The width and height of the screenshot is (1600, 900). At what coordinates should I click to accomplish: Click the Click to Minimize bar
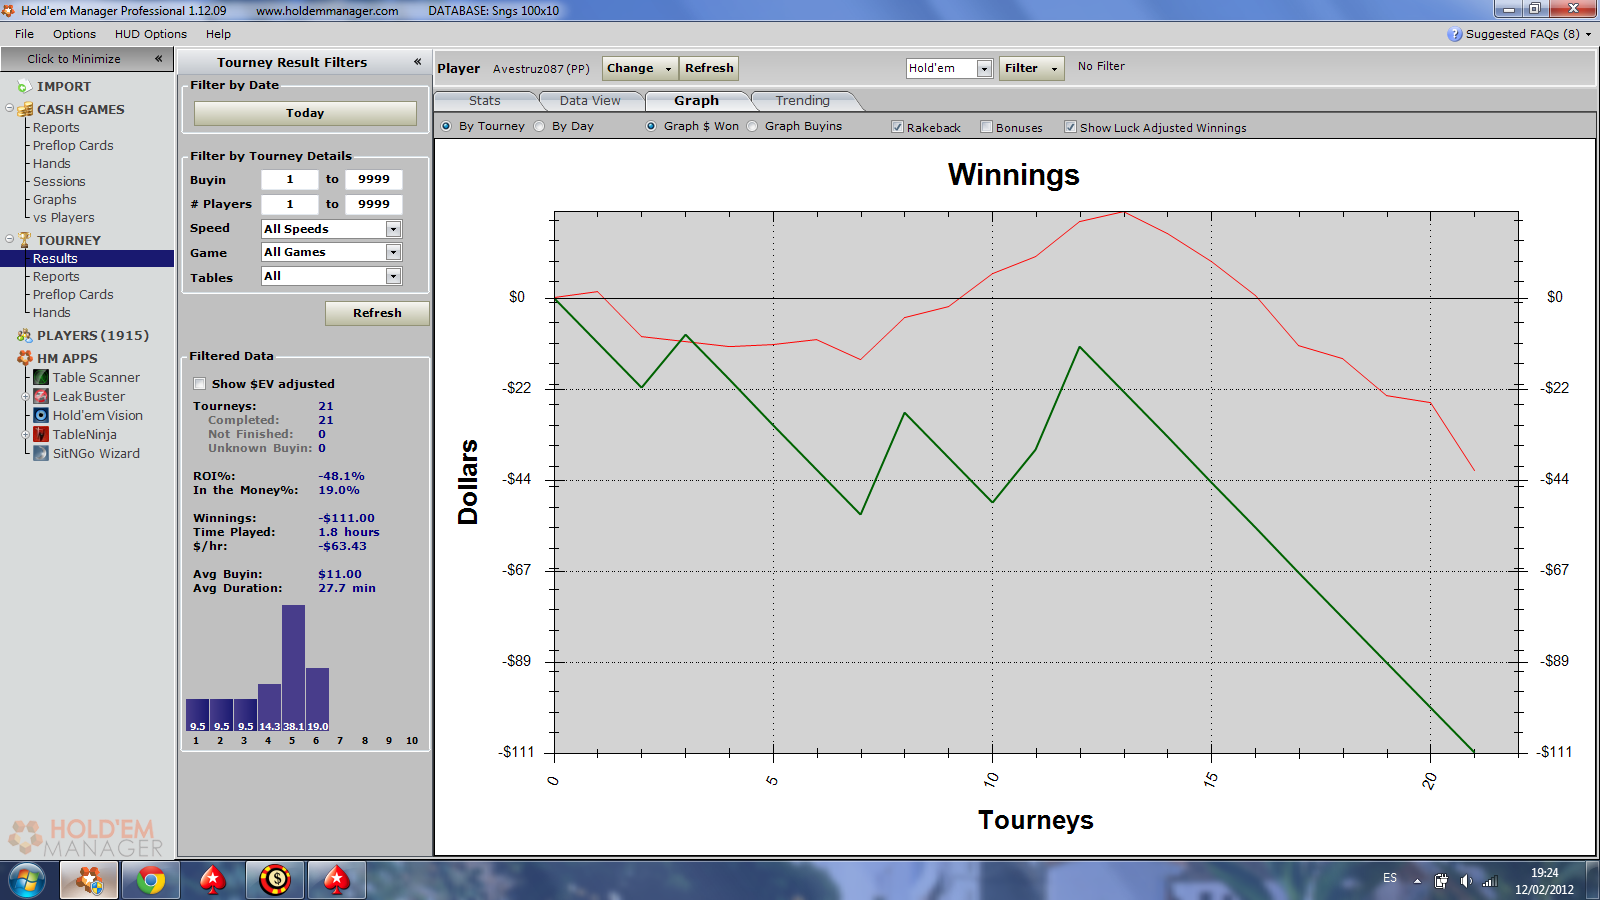click(86, 59)
